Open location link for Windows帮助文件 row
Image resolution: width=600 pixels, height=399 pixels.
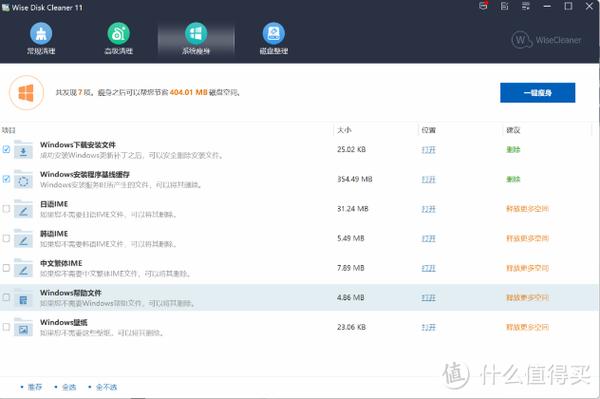[x=429, y=298]
